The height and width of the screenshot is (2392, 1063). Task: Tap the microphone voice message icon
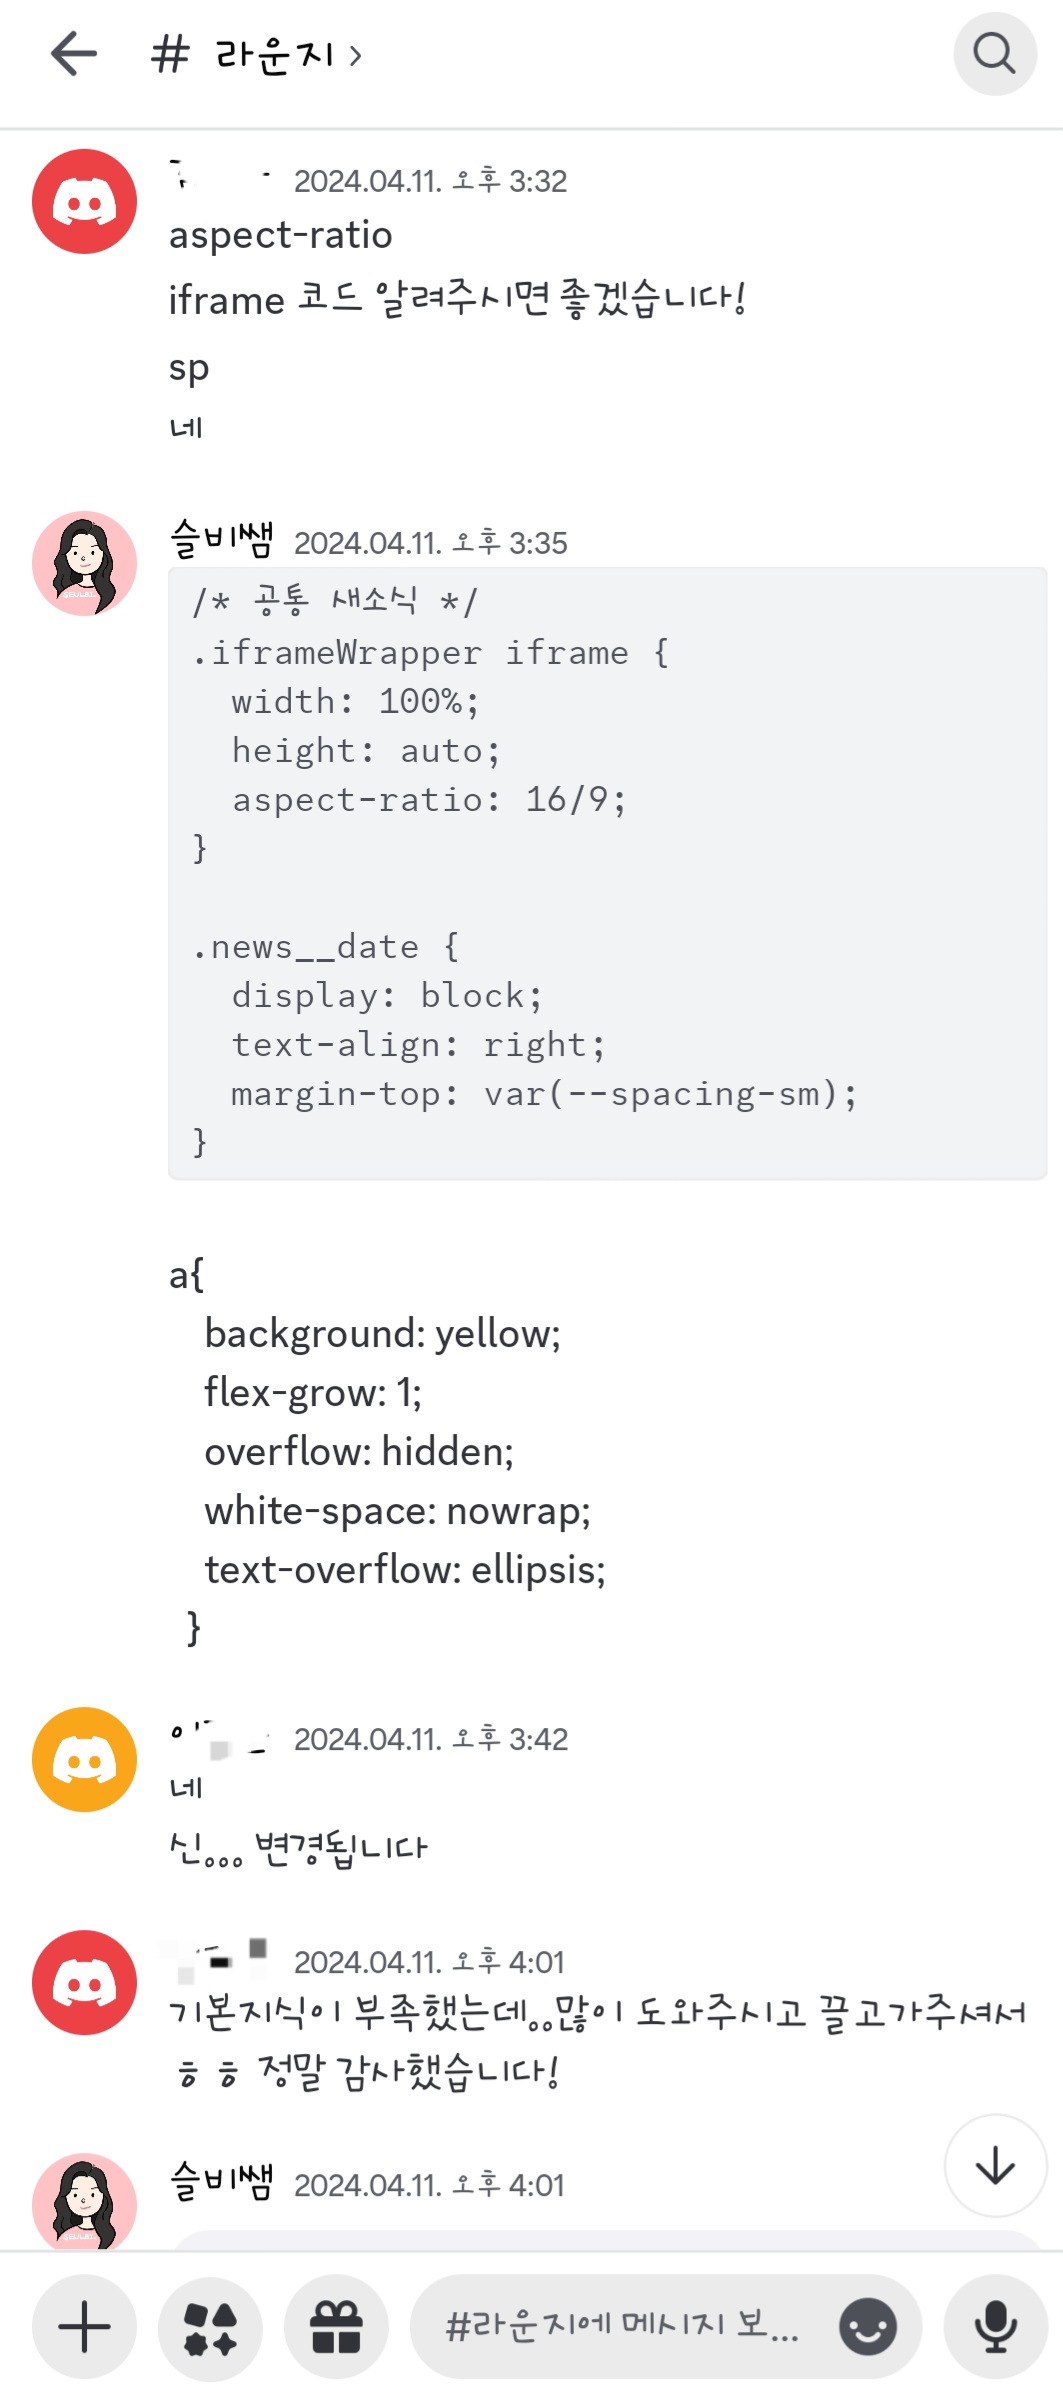tap(995, 2326)
